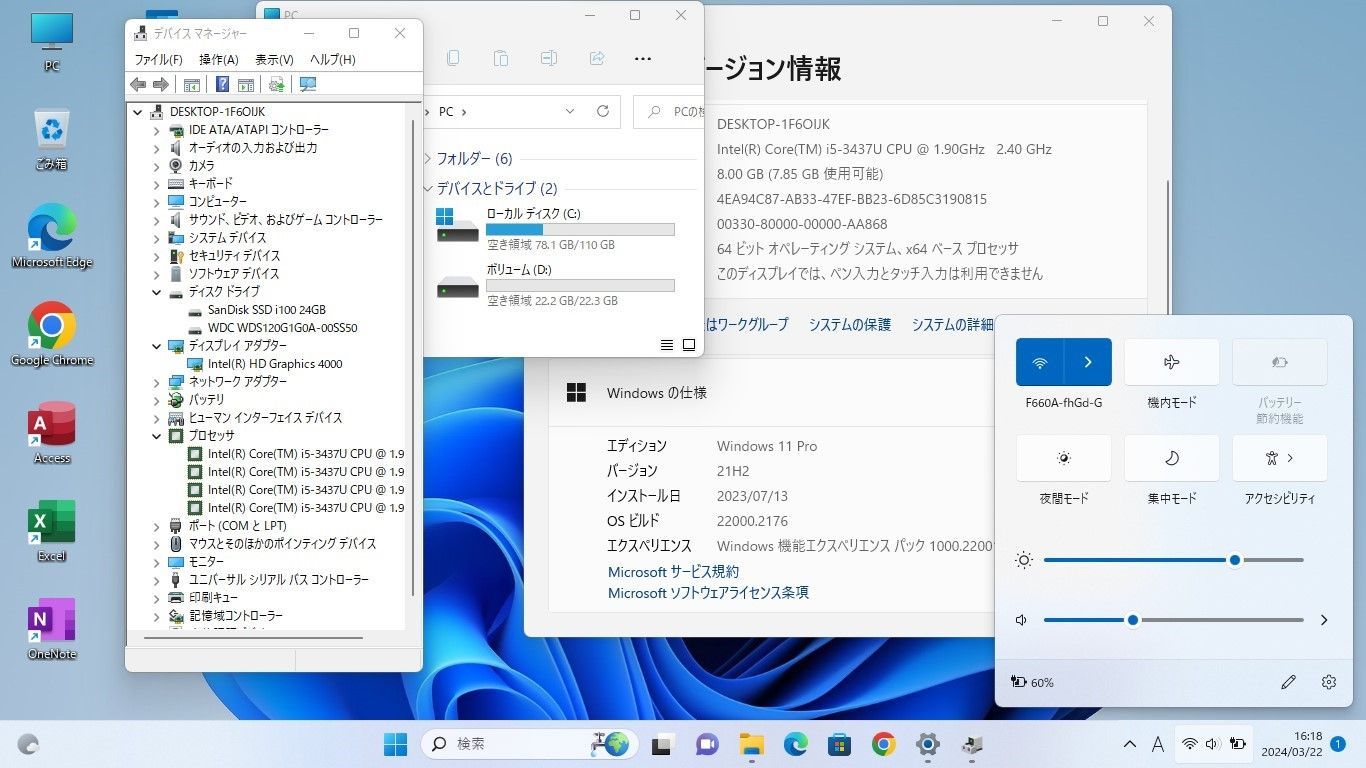Toggle Battery saver (バッテリー節約機能)

tap(1280, 362)
